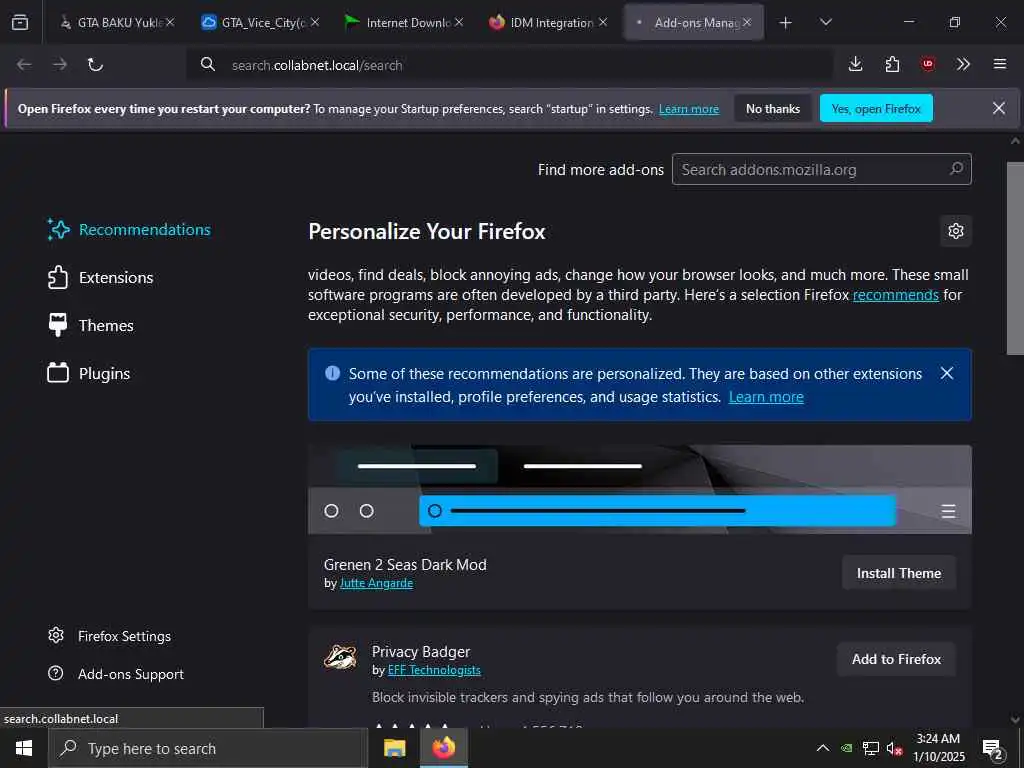
Task: Click the Grenen 2 Seas theme preview
Action: point(639,490)
